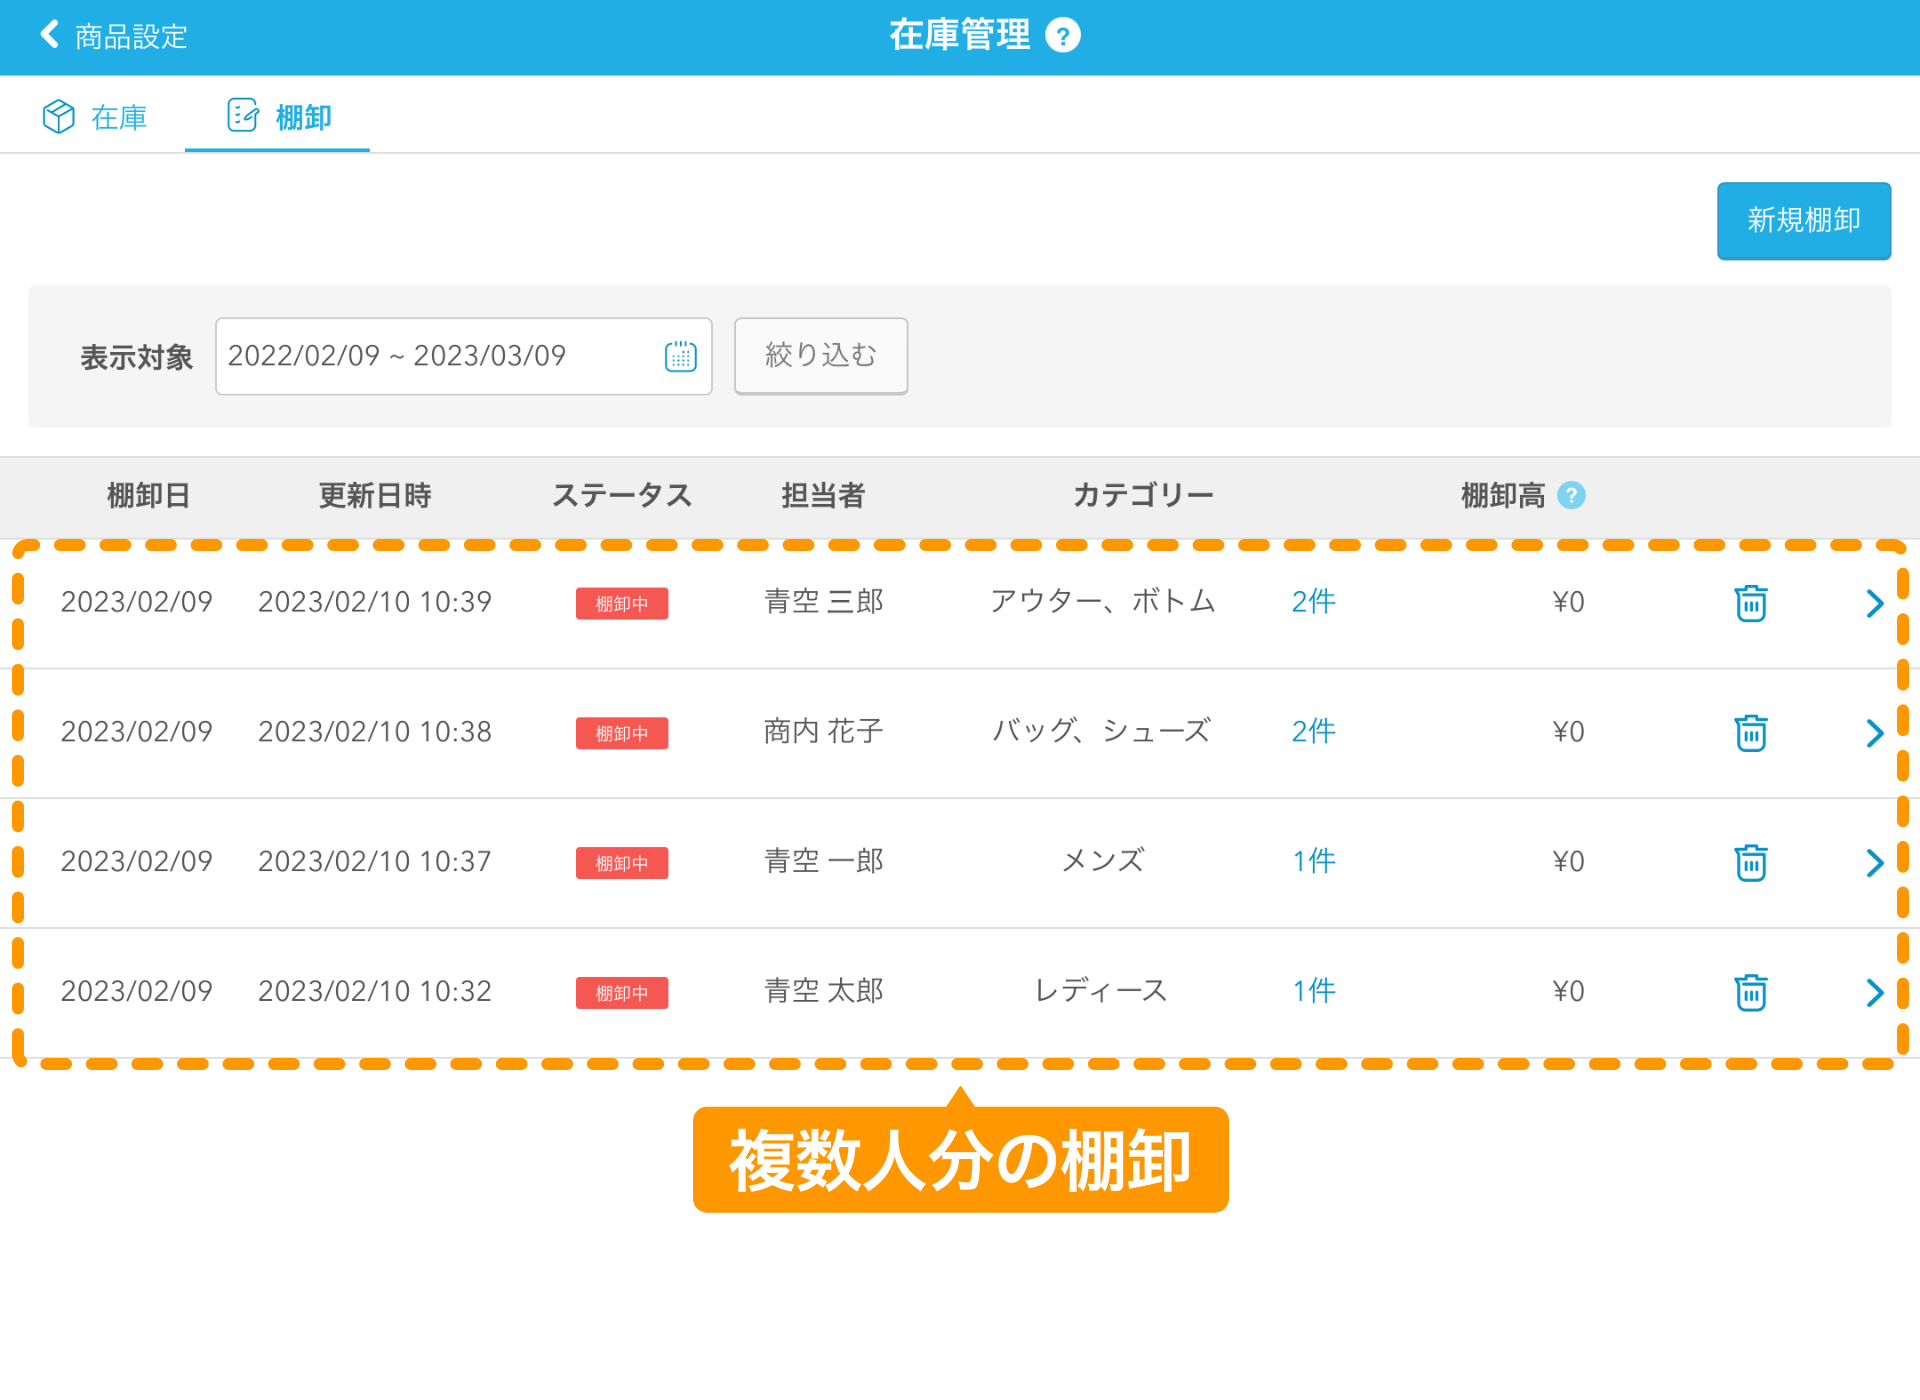Click the 表示対象 label
This screenshot has width=1920, height=1400.
(136, 357)
